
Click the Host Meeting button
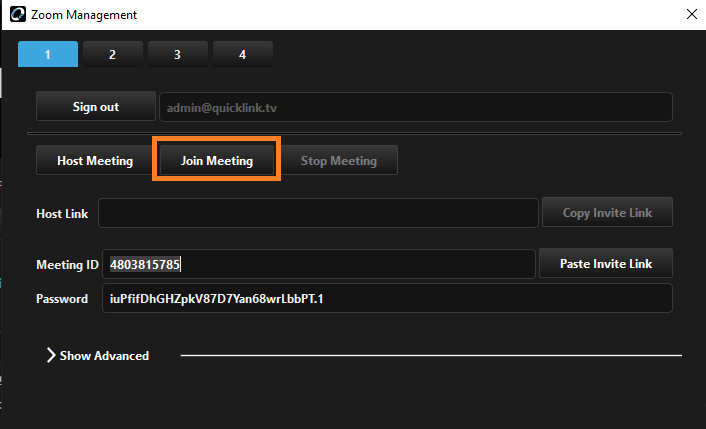(x=95, y=160)
